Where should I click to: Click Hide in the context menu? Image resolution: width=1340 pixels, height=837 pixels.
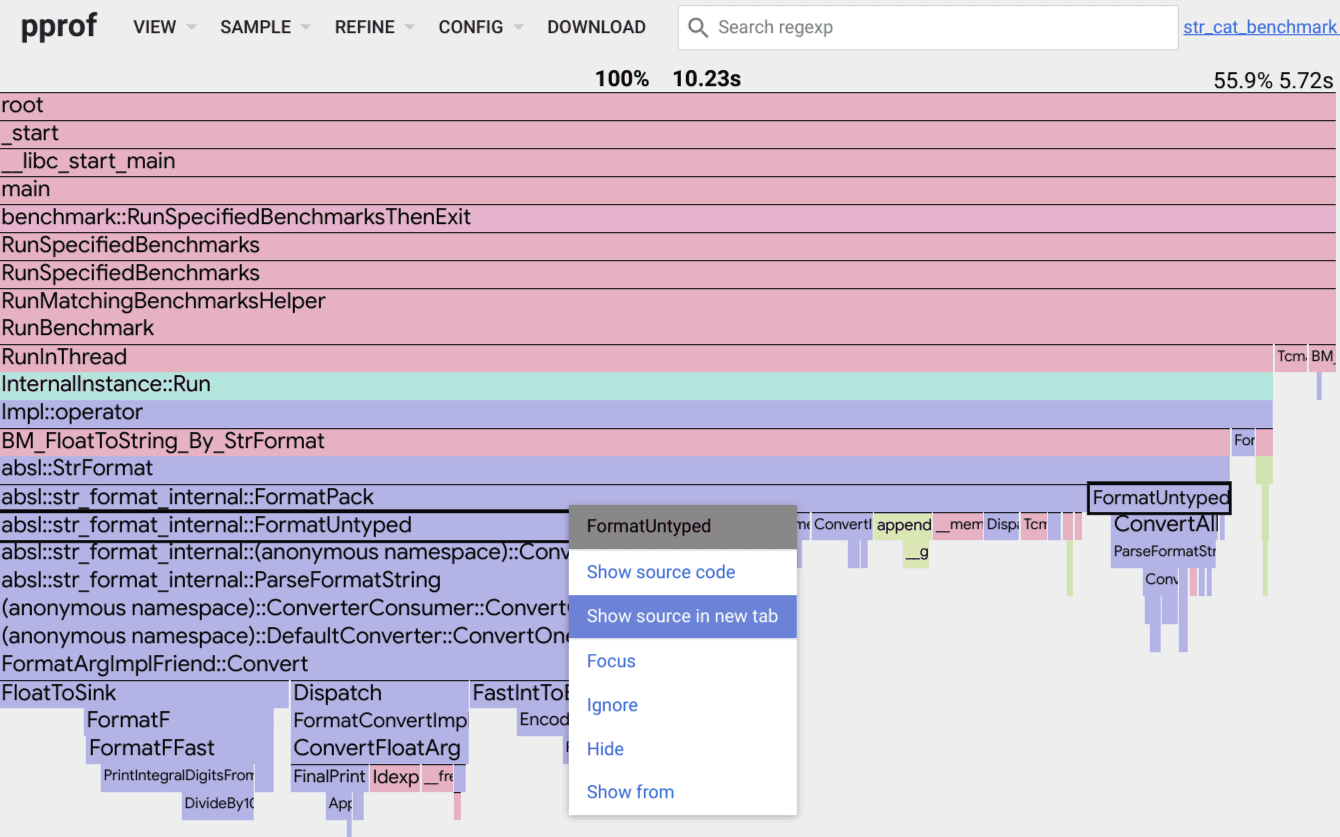tap(605, 749)
